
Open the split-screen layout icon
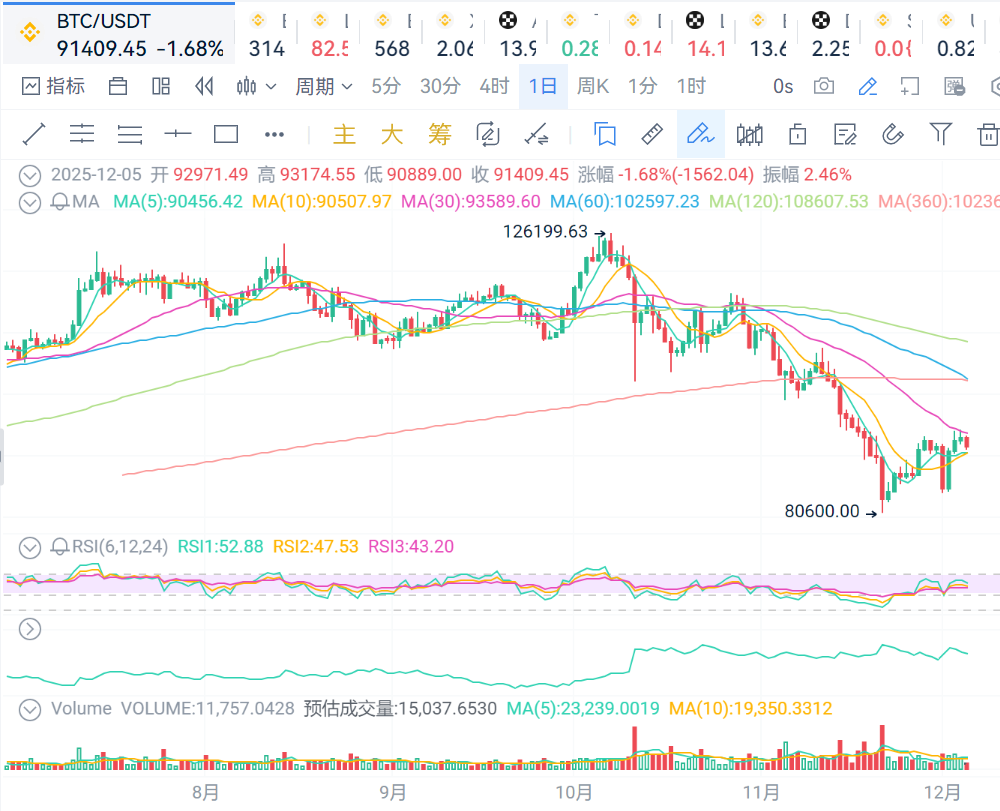point(161,87)
